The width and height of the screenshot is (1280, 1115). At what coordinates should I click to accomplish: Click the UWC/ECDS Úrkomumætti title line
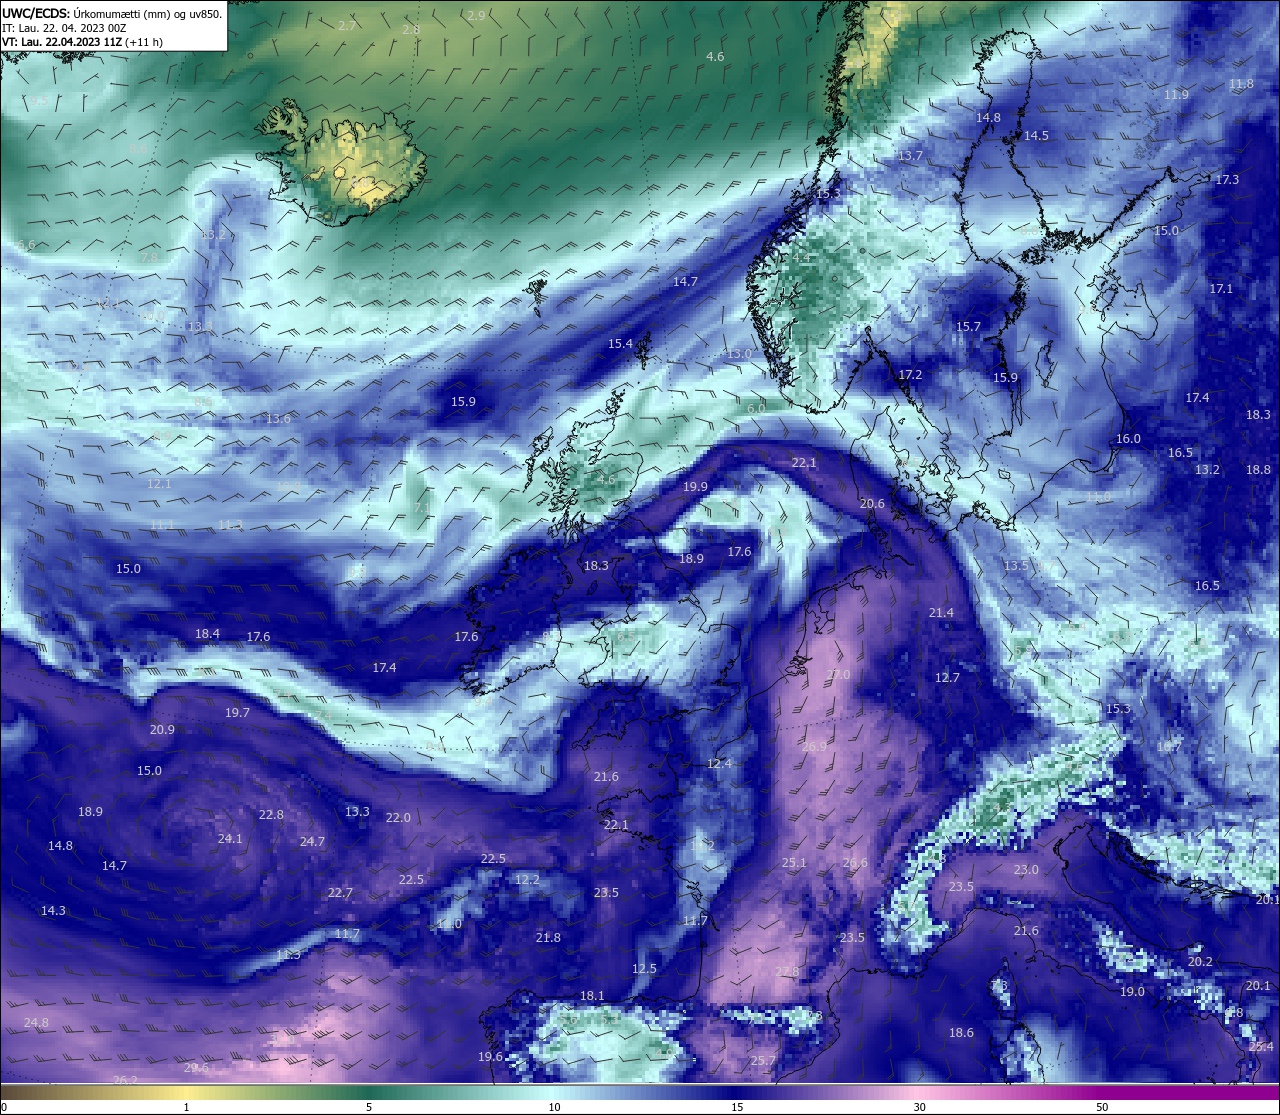pyautogui.click(x=112, y=14)
